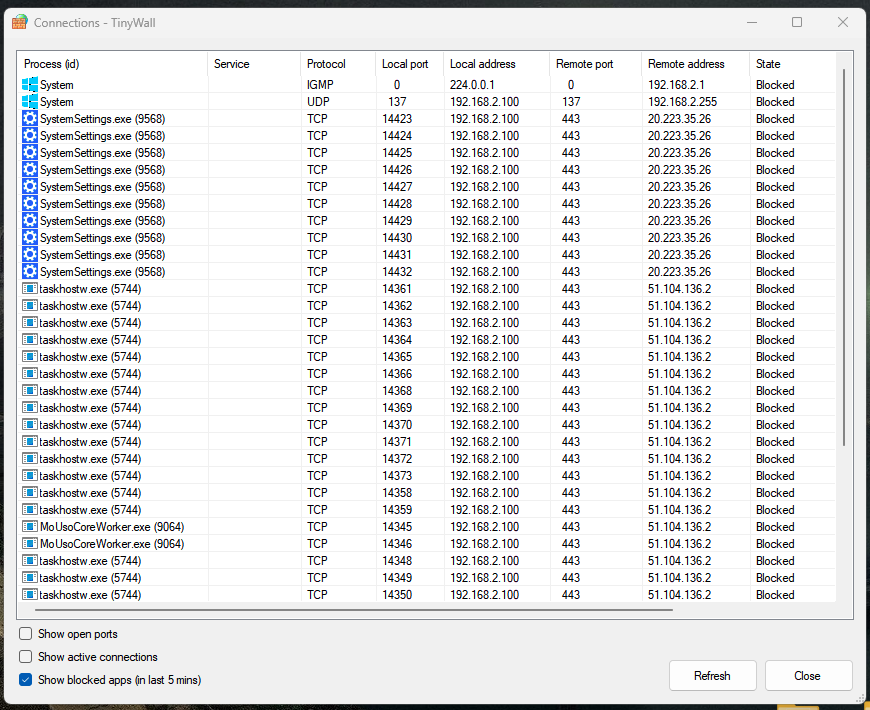Click the vertical scrollbar of the connections list
The width and height of the screenshot is (870, 710).
pos(844,257)
